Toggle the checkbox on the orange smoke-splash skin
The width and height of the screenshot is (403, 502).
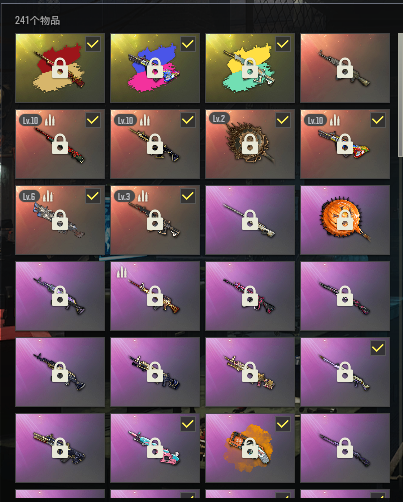(x=283, y=424)
